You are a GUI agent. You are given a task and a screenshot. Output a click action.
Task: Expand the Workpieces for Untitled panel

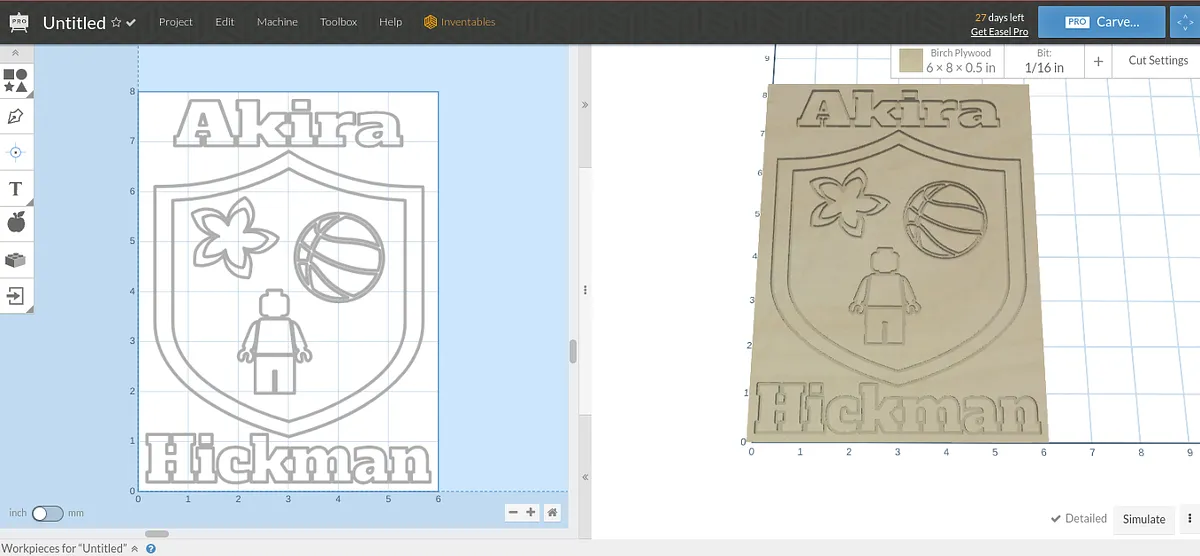coord(134,548)
